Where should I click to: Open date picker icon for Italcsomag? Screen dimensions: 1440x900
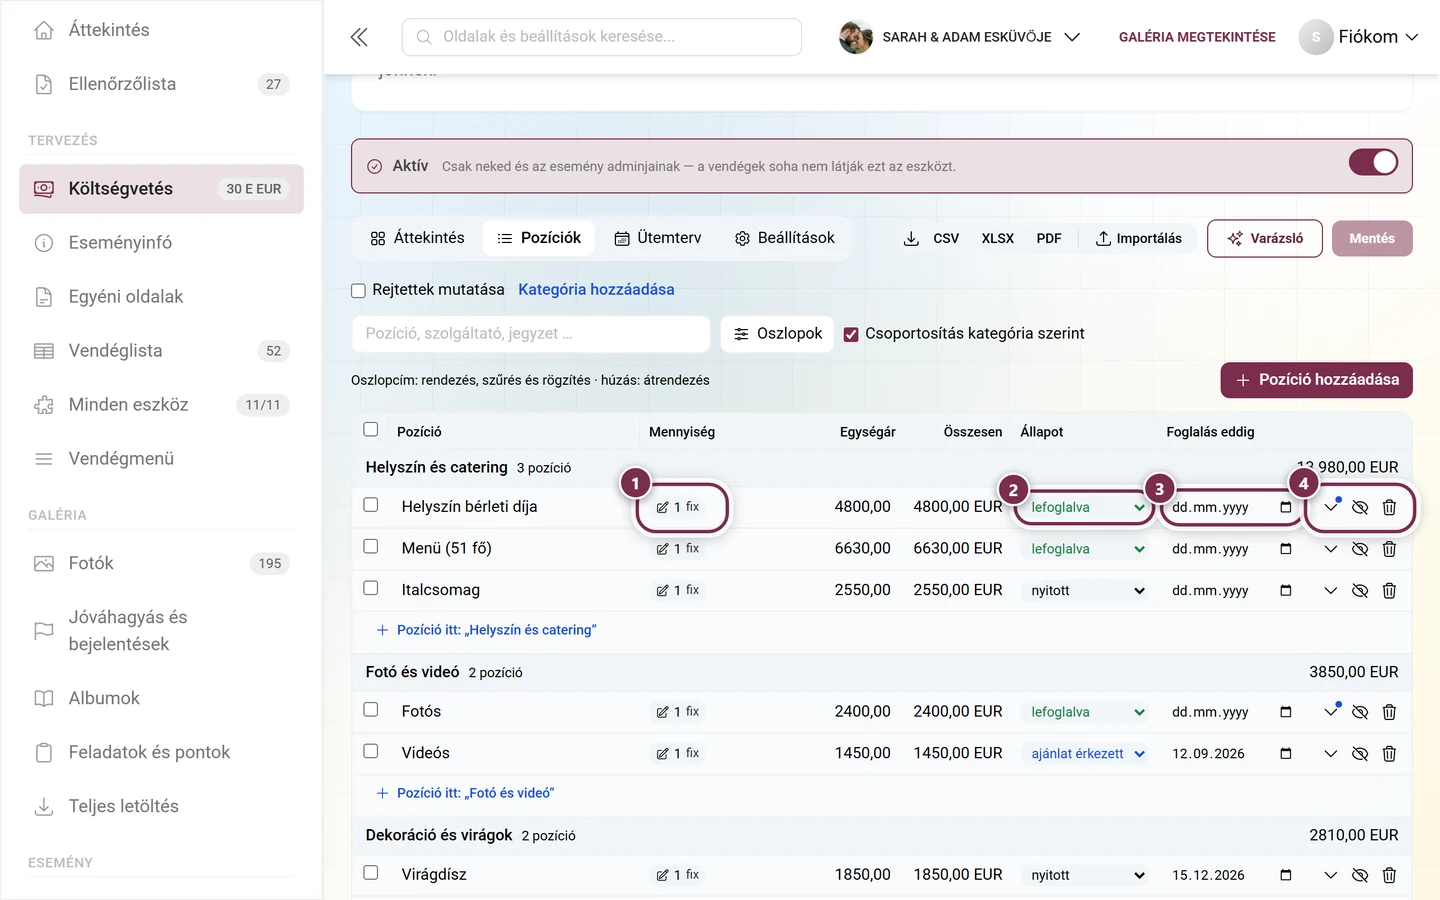coord(1286,591)
